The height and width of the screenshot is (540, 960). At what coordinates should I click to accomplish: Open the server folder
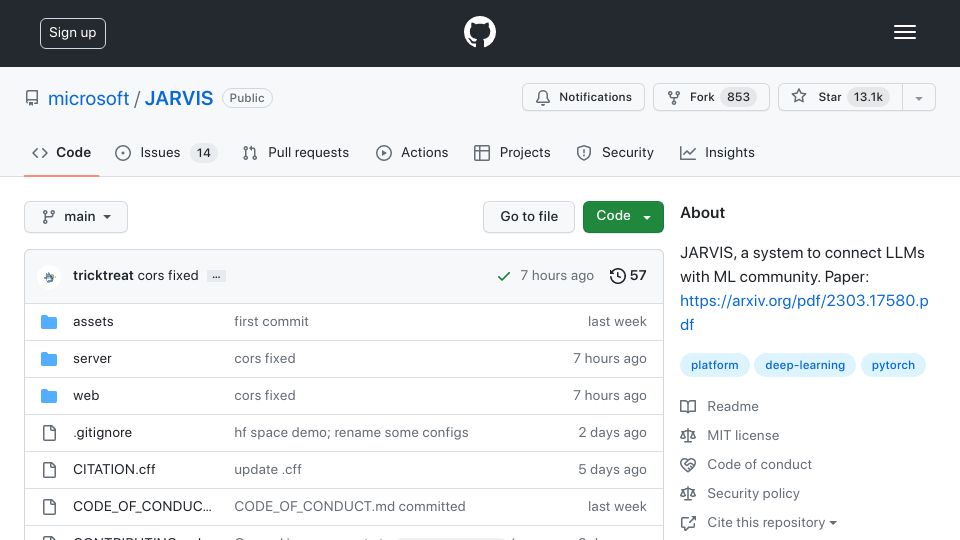92,359
